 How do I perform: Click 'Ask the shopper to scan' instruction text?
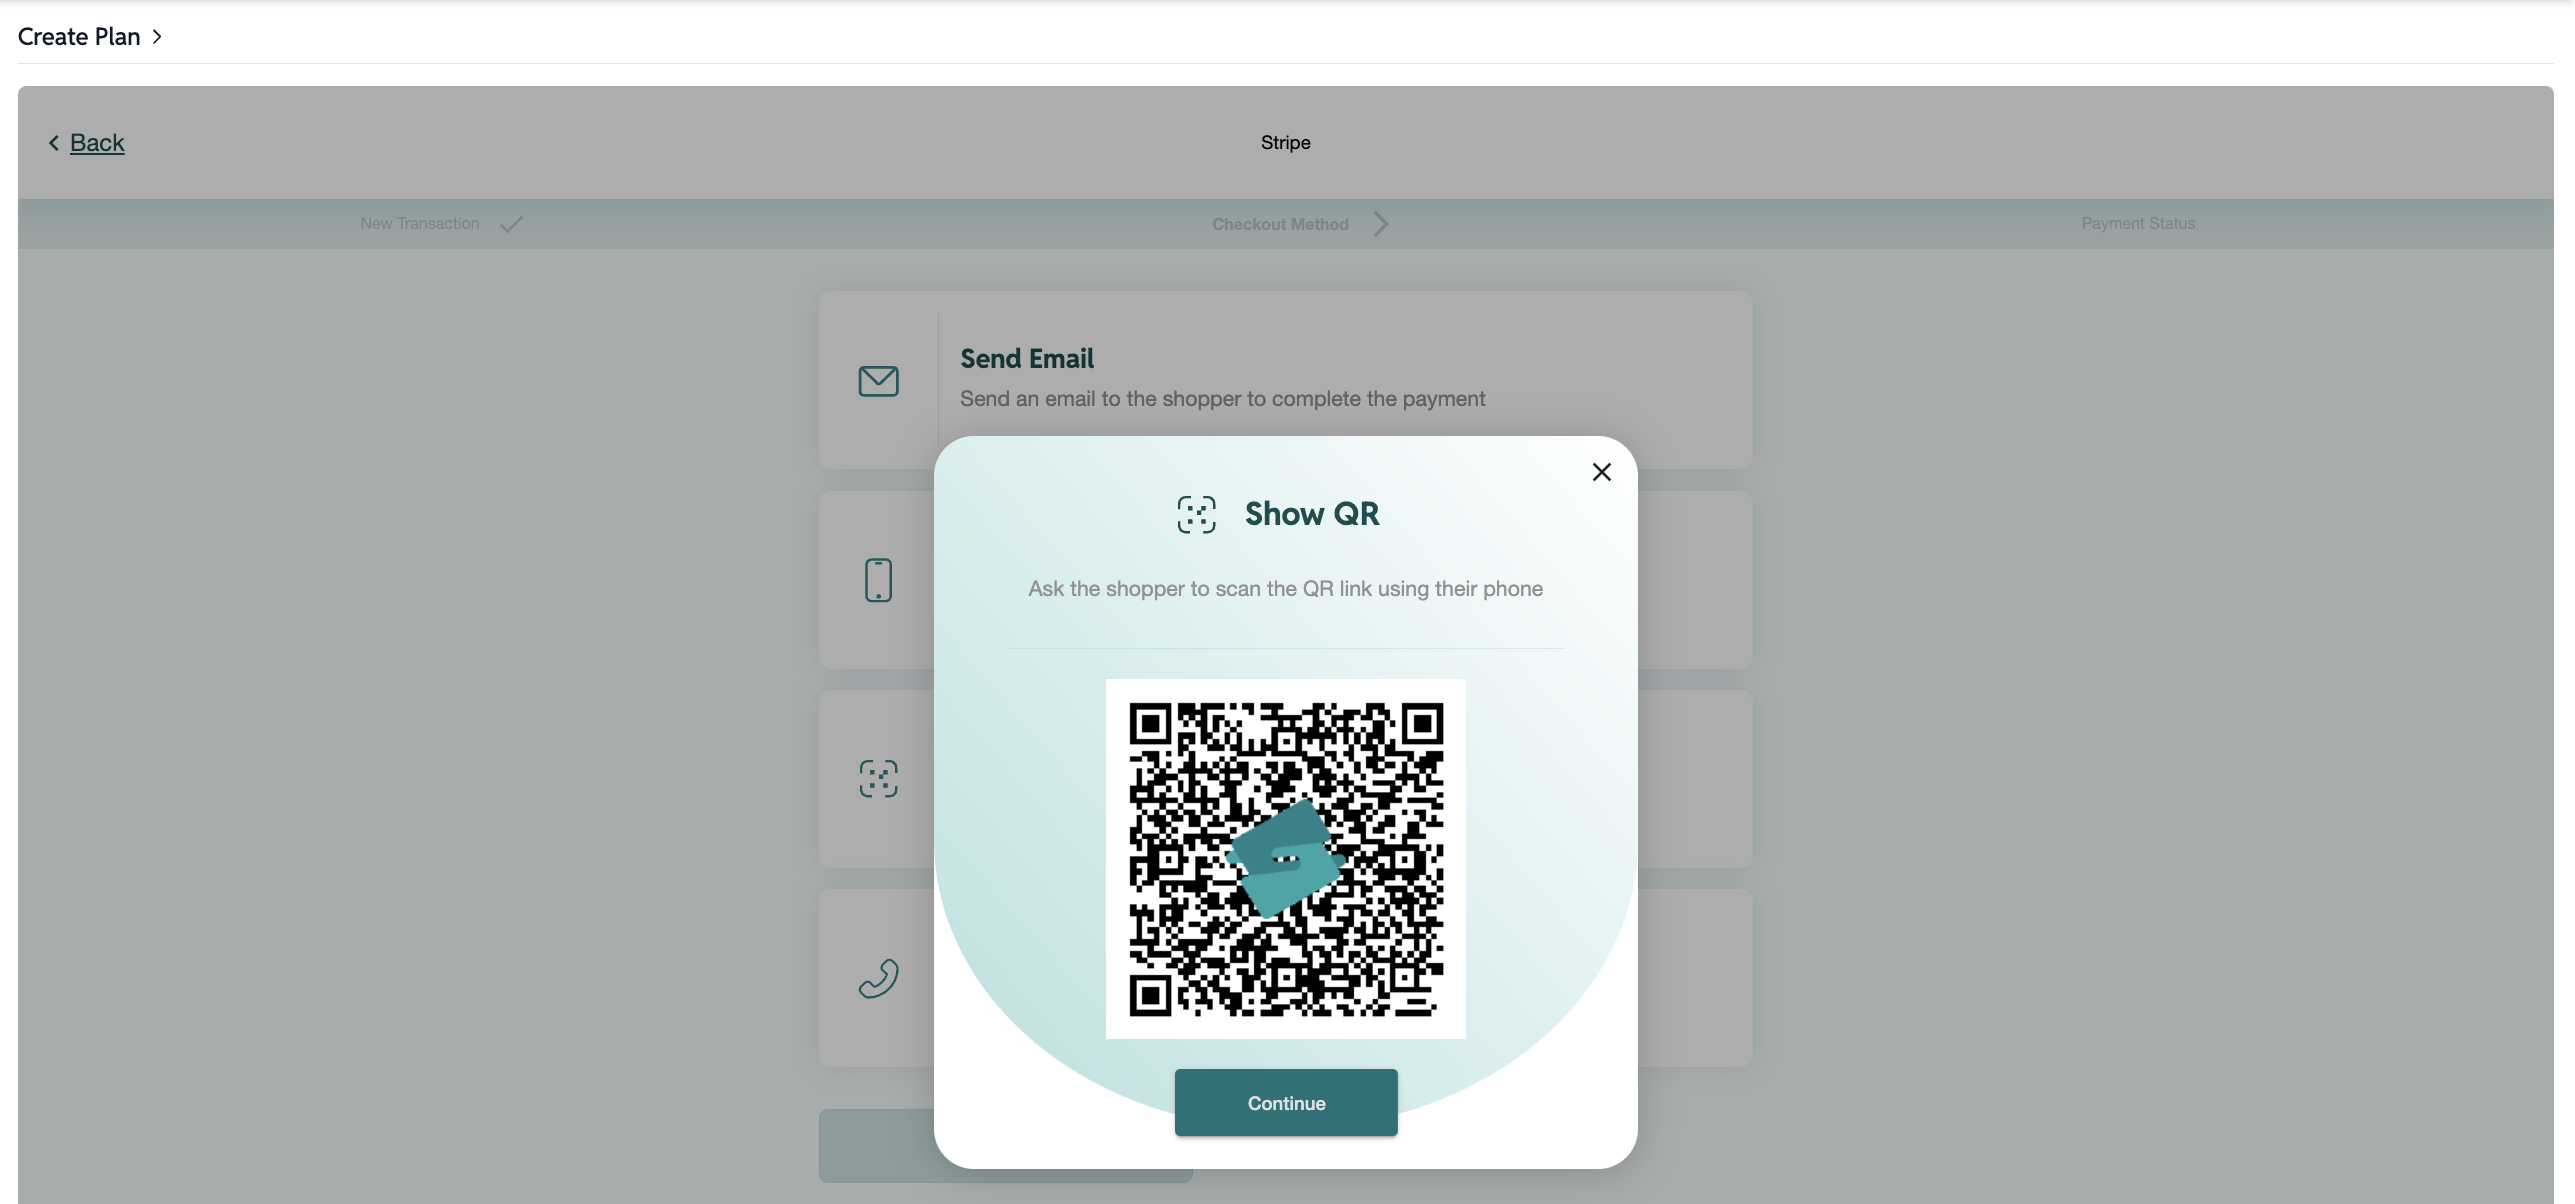[1285, 589]
